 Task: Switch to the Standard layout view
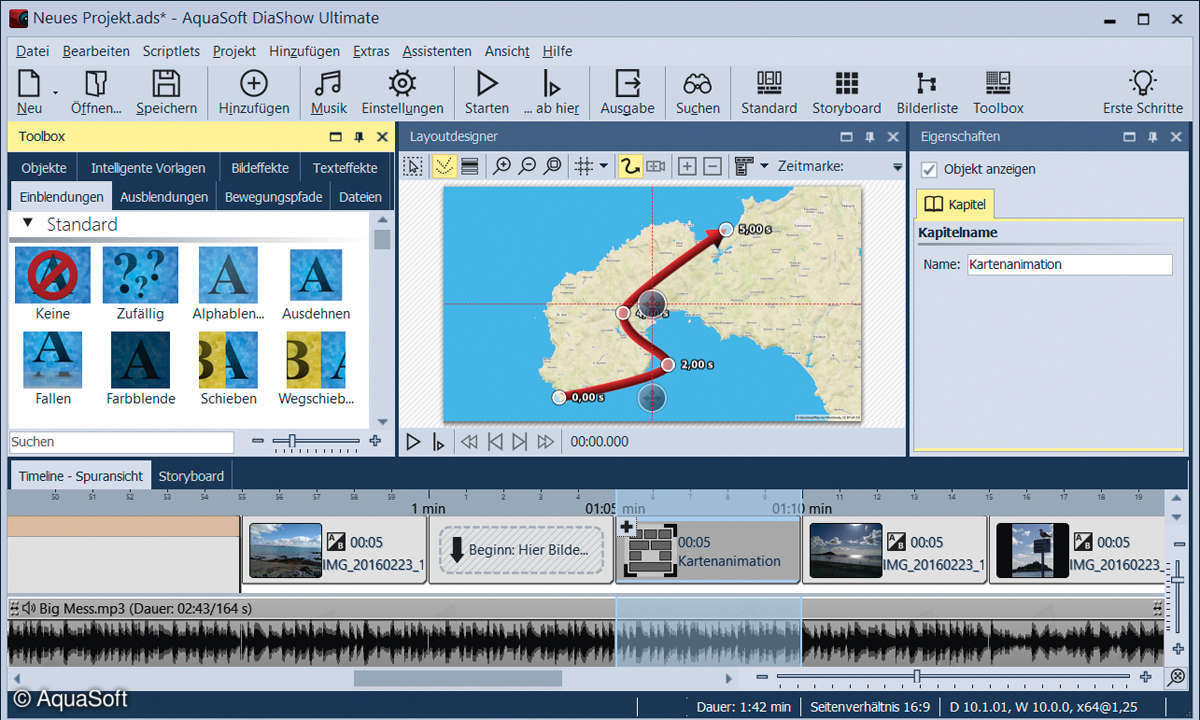coord(769,83)
